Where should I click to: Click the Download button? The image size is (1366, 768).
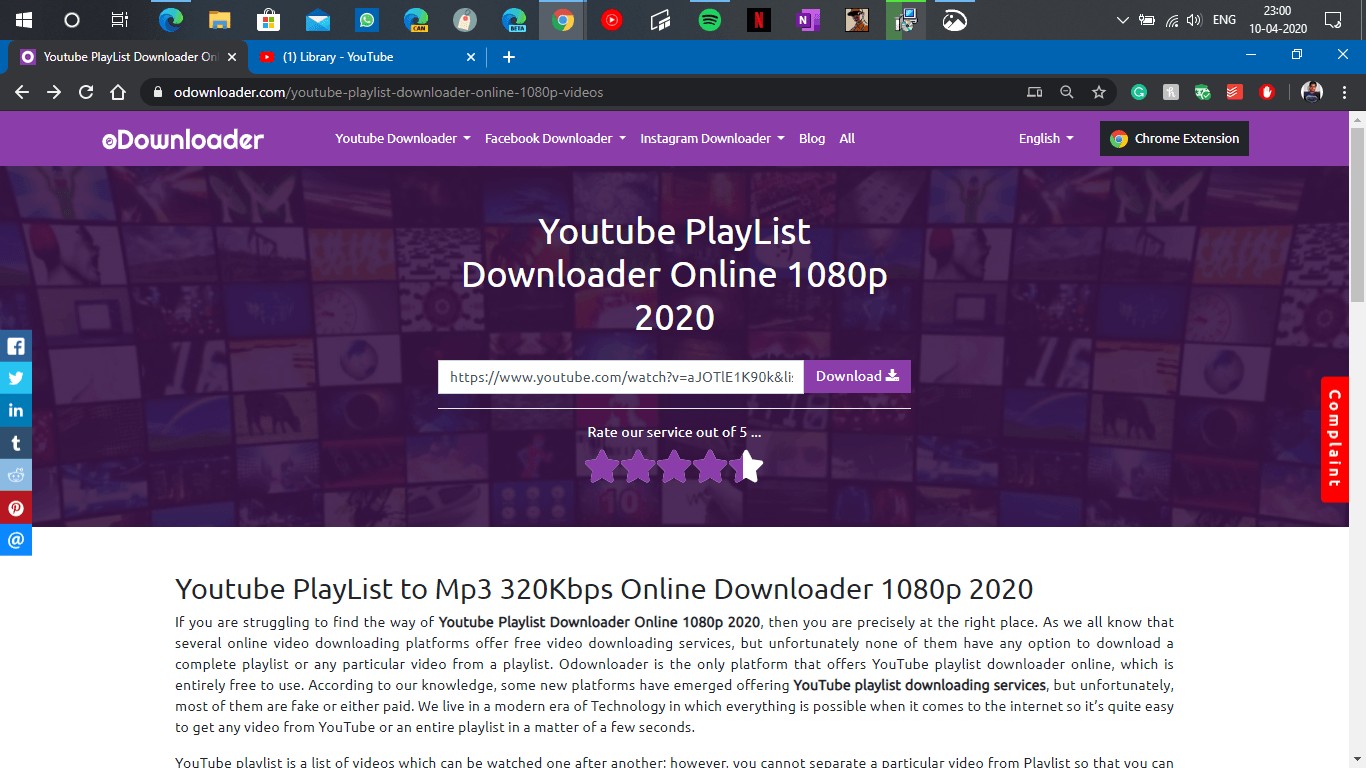pos(857,377)
